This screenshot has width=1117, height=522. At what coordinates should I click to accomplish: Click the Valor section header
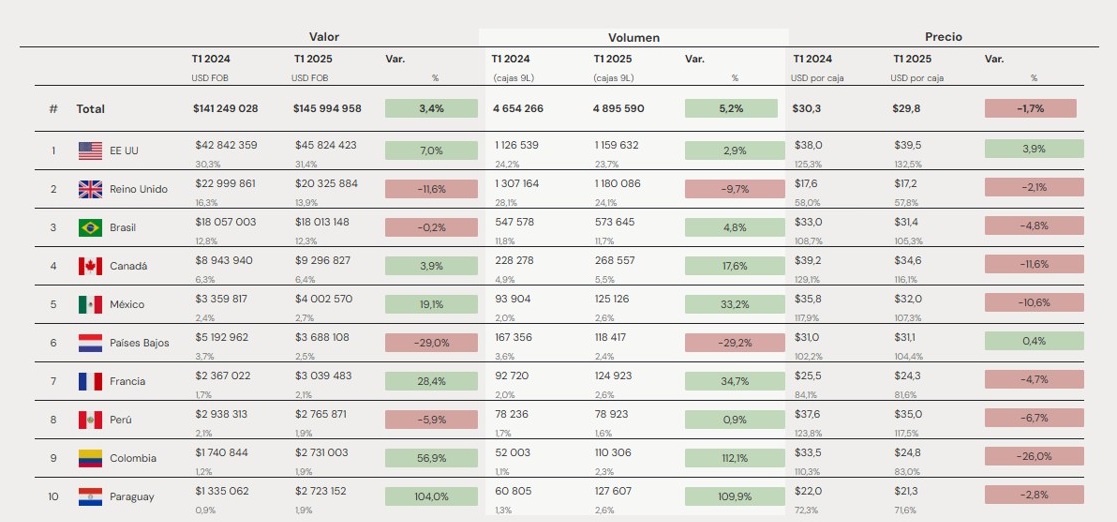324,37
